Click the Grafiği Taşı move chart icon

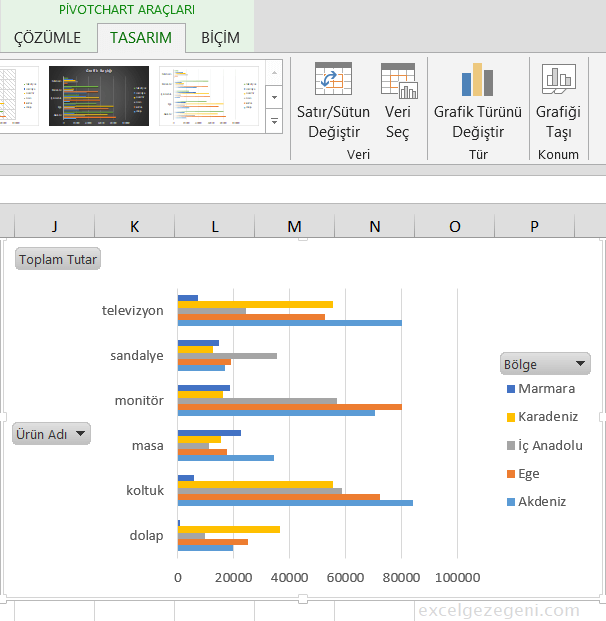(x=558, y=78)
